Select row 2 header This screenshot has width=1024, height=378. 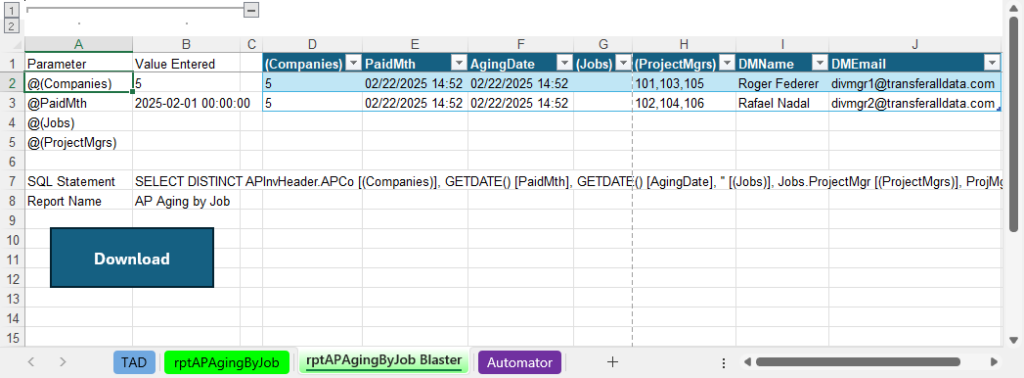click(12, 83)
